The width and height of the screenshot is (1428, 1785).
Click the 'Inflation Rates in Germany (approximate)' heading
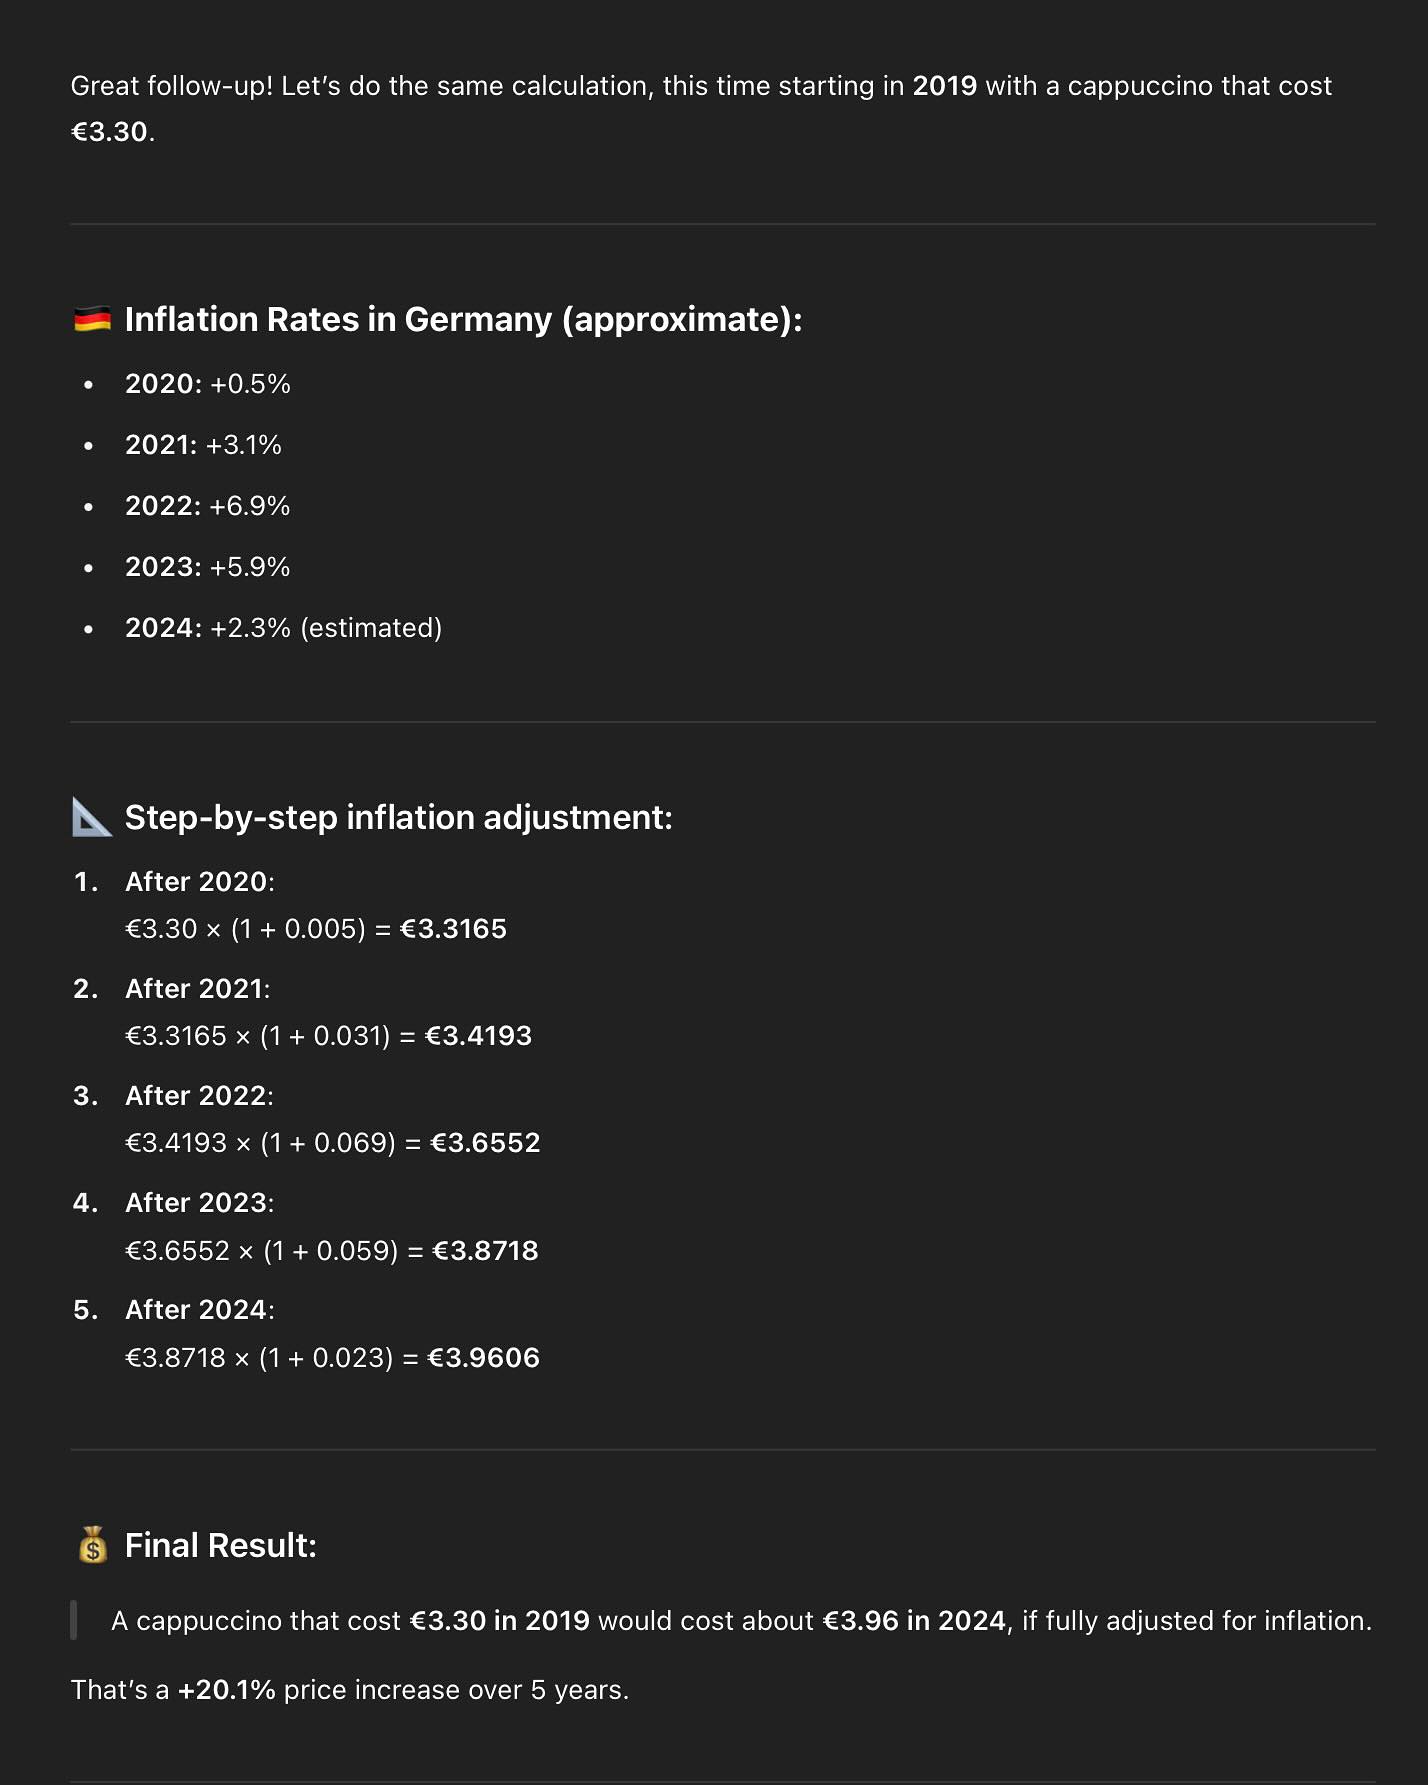[463, 320]
